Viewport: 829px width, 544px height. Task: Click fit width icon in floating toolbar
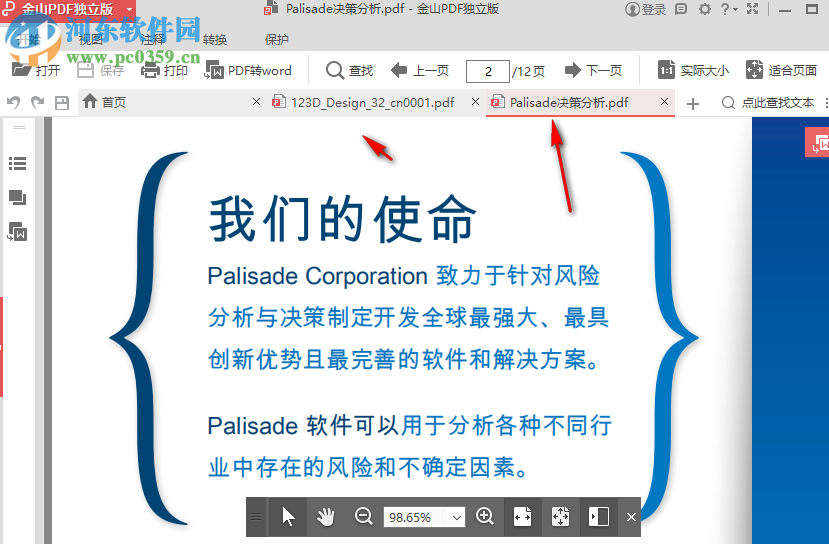[522, 517]
